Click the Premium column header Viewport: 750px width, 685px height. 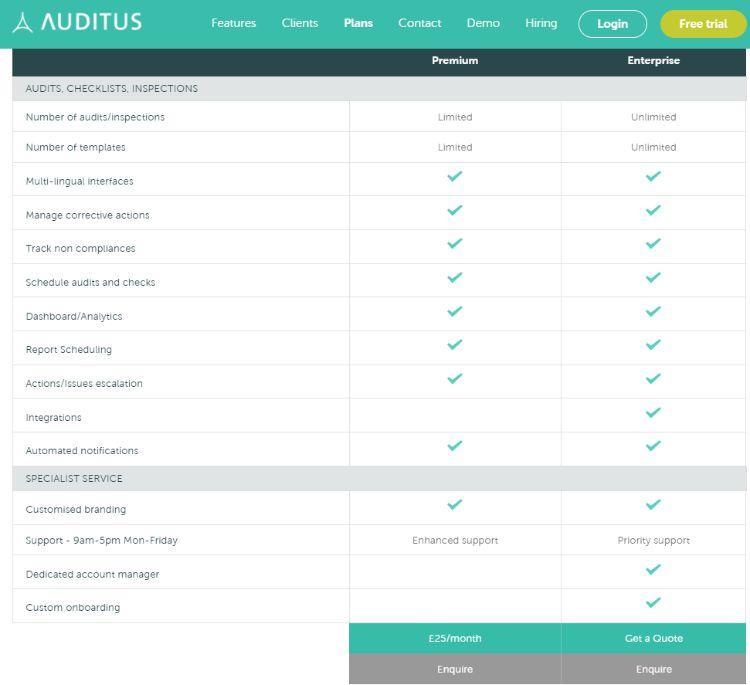click(455, 60)
